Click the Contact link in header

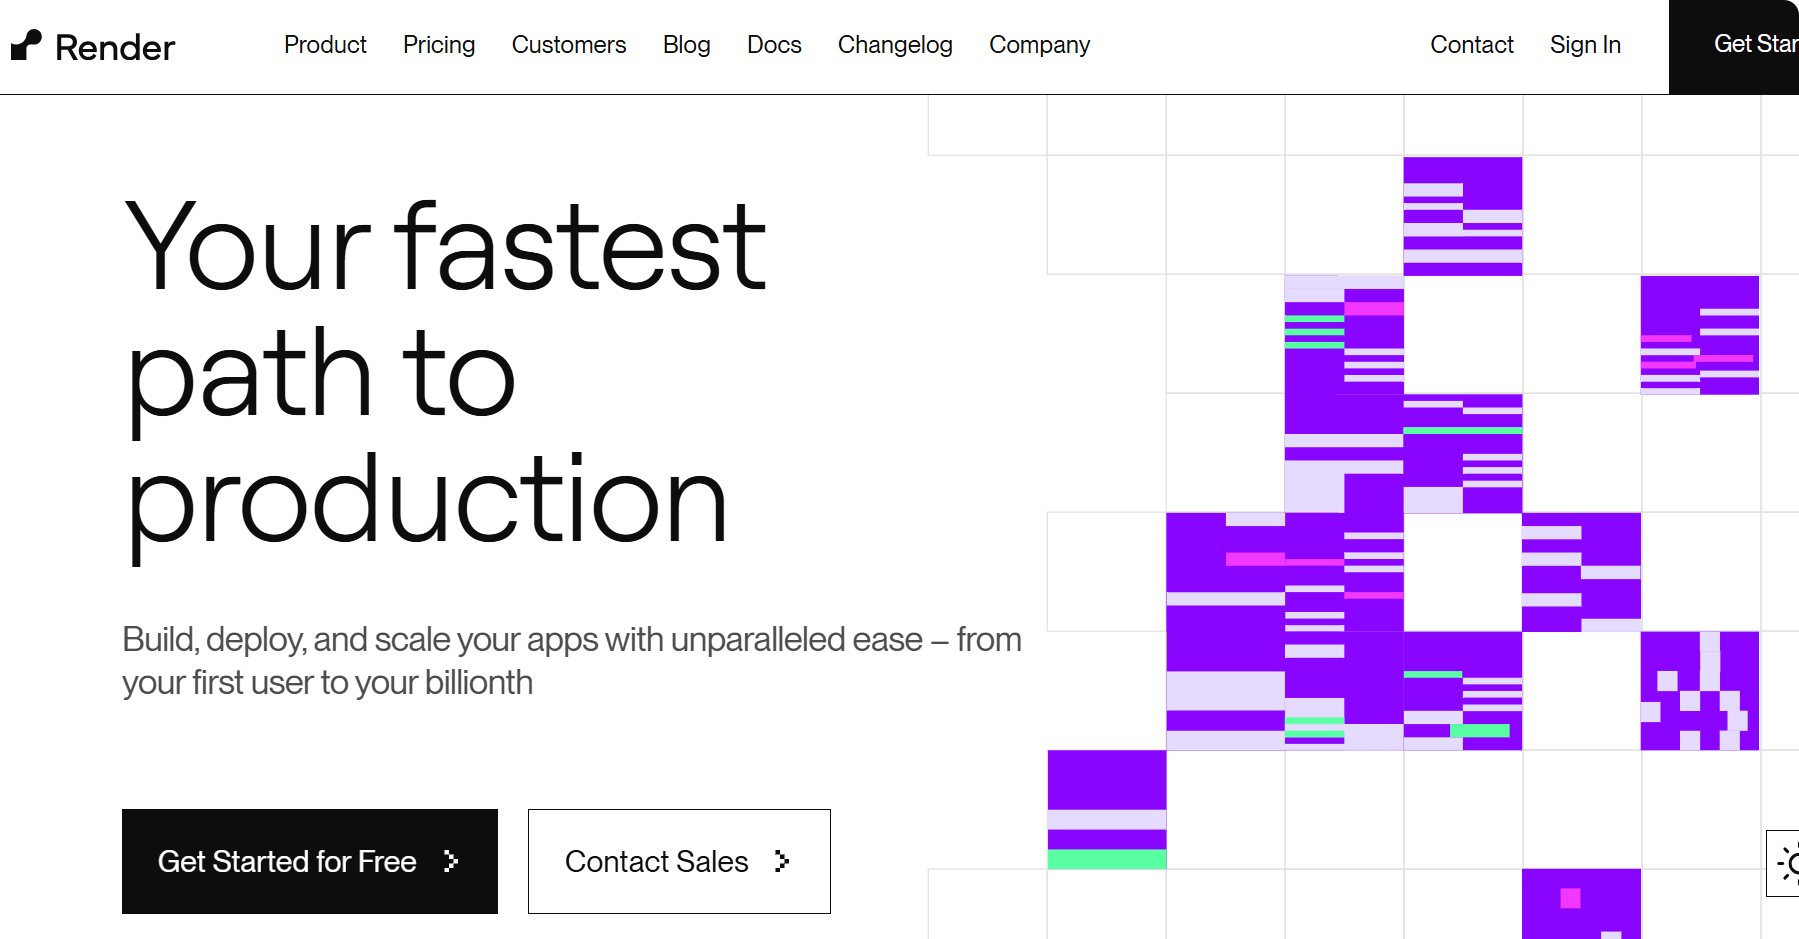point(1472,45)
